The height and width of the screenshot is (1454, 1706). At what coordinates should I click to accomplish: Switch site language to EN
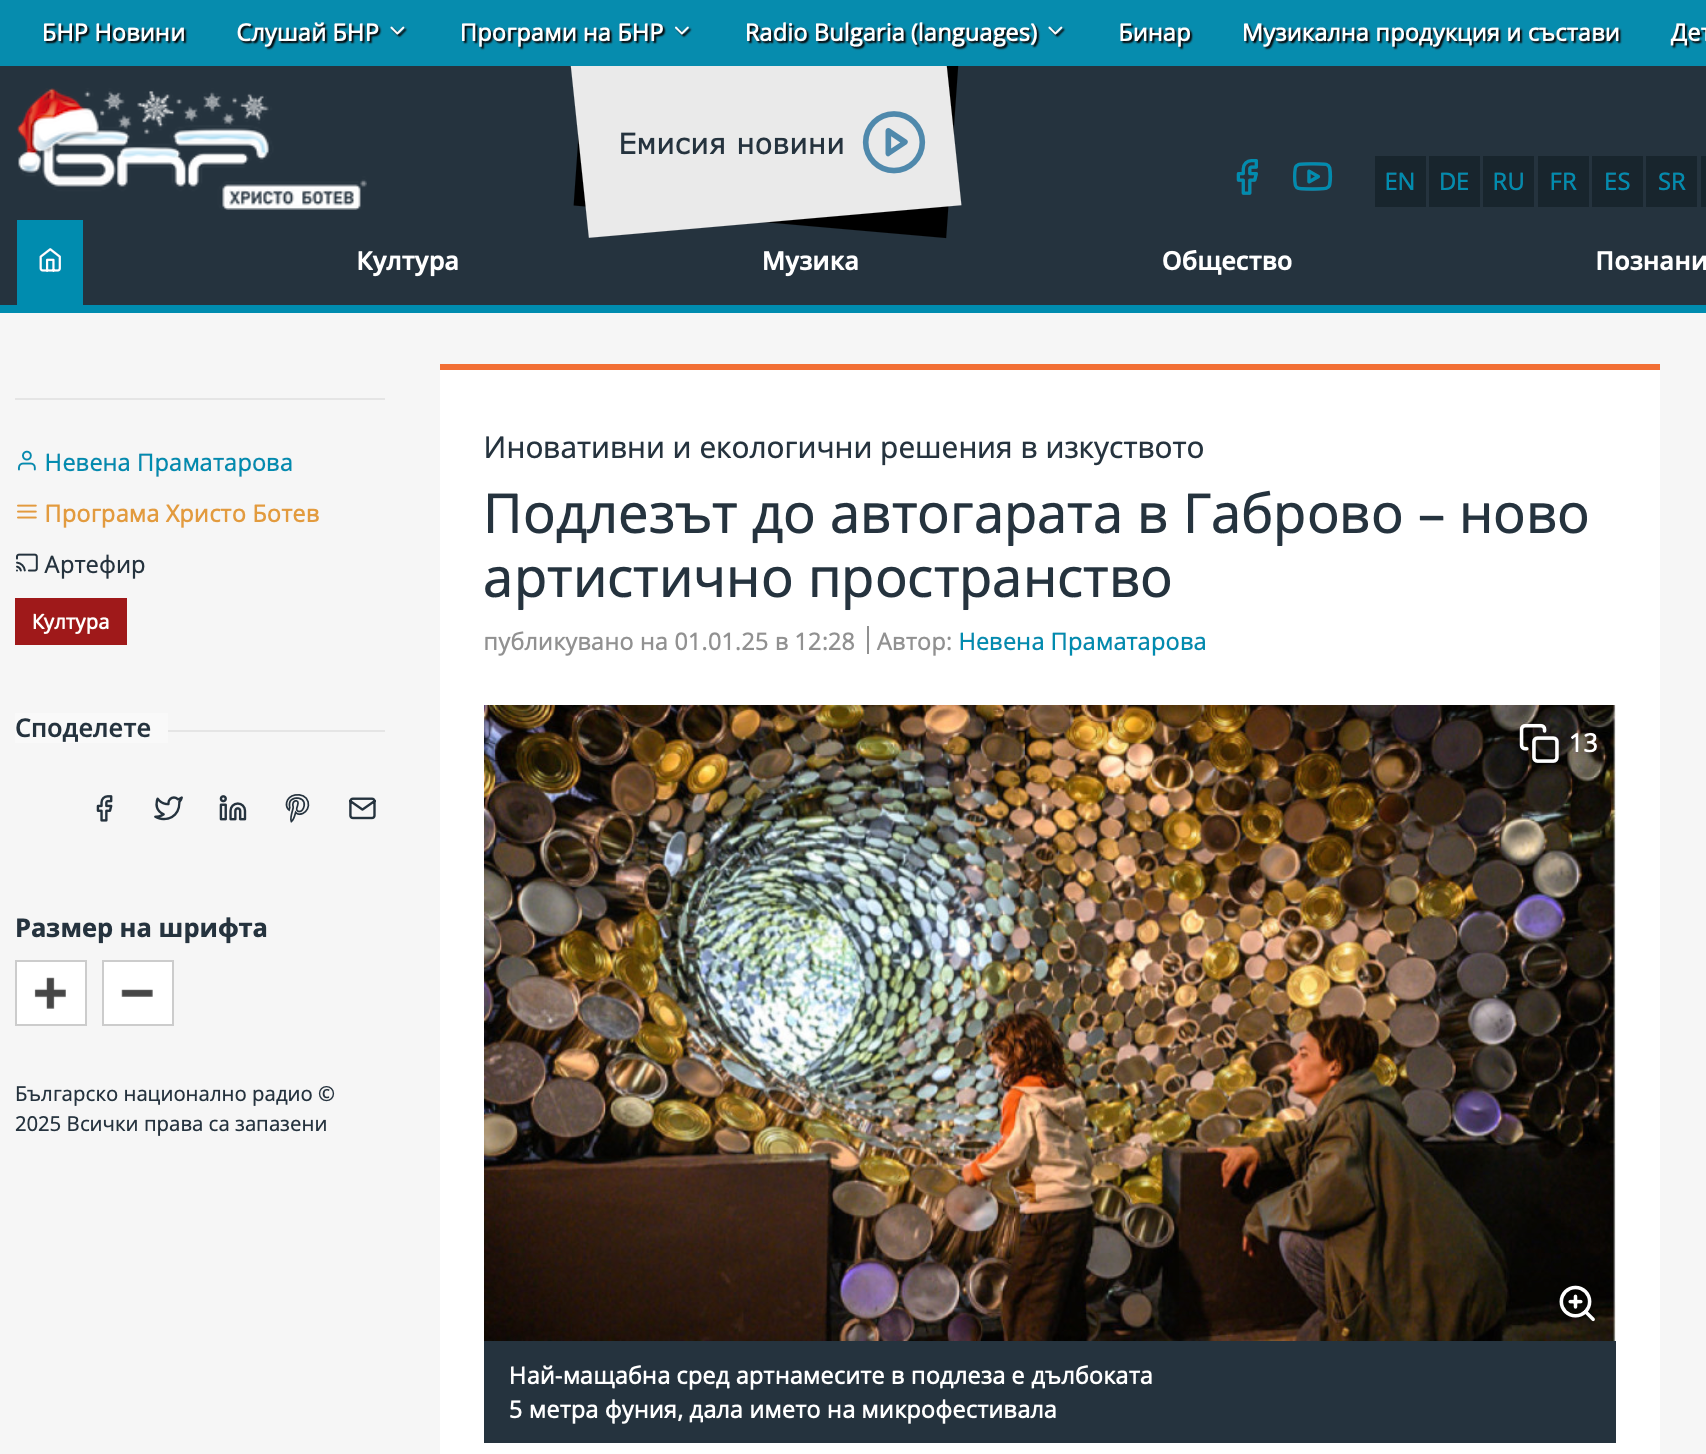[x=1400, y=181]
